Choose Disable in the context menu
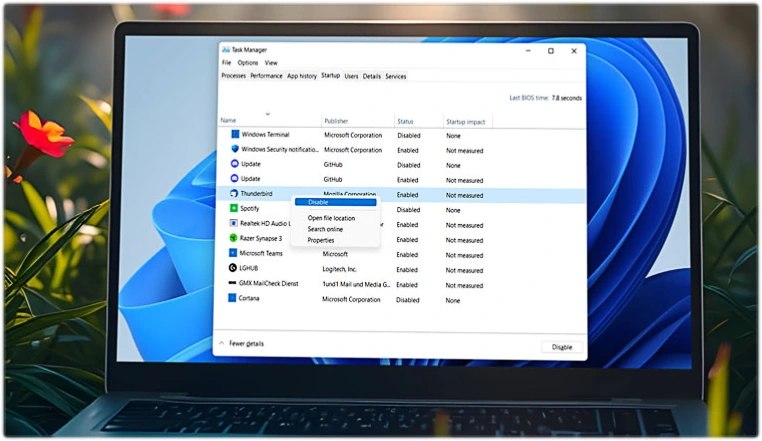The width and height of the screenshot is (762, 441). pos(335,202)
